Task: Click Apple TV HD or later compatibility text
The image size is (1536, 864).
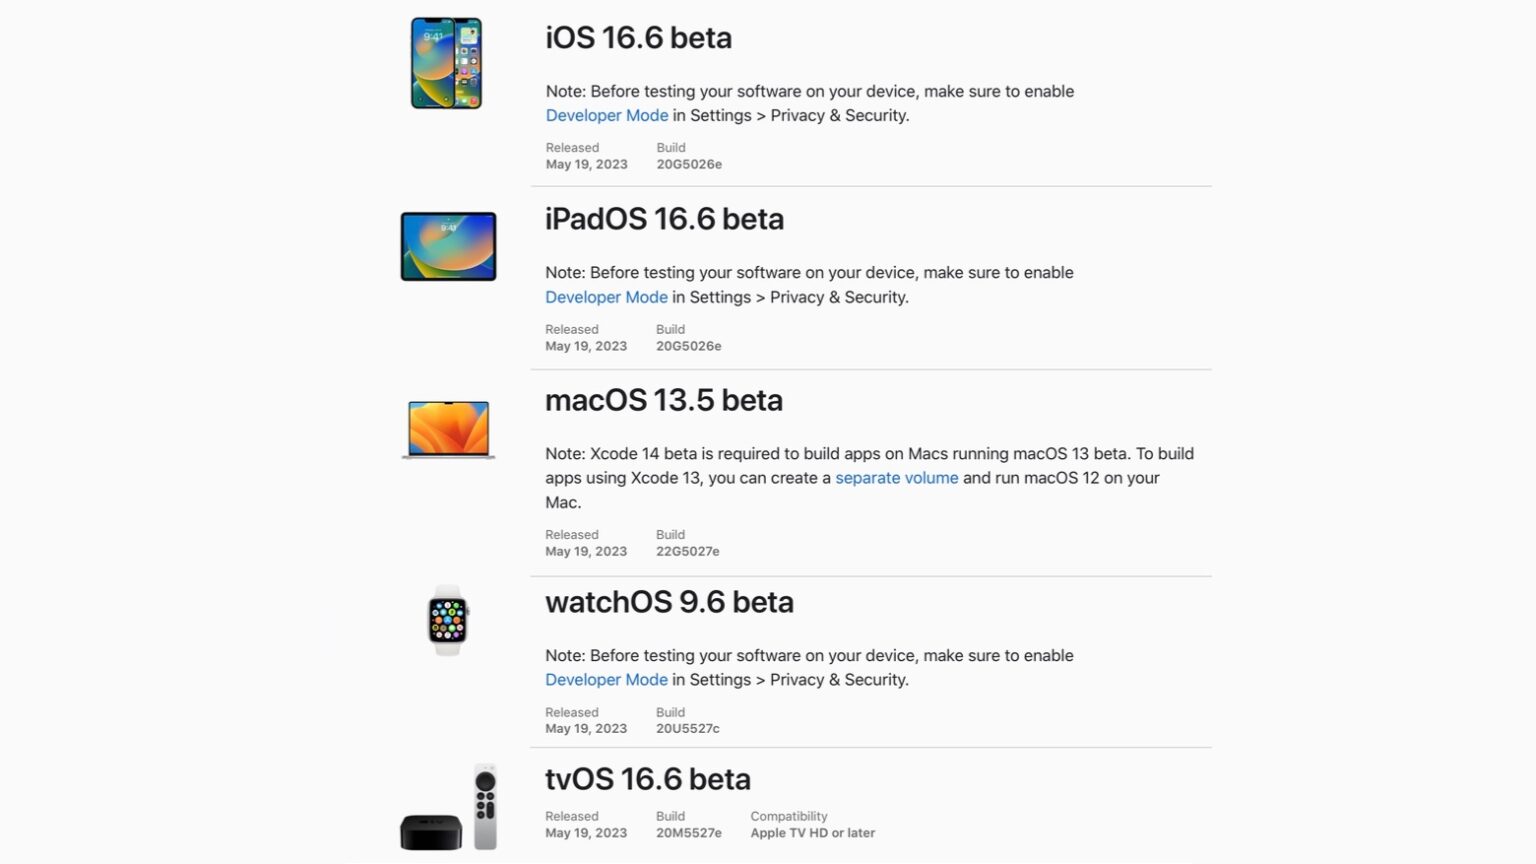Action: point(812,833)
